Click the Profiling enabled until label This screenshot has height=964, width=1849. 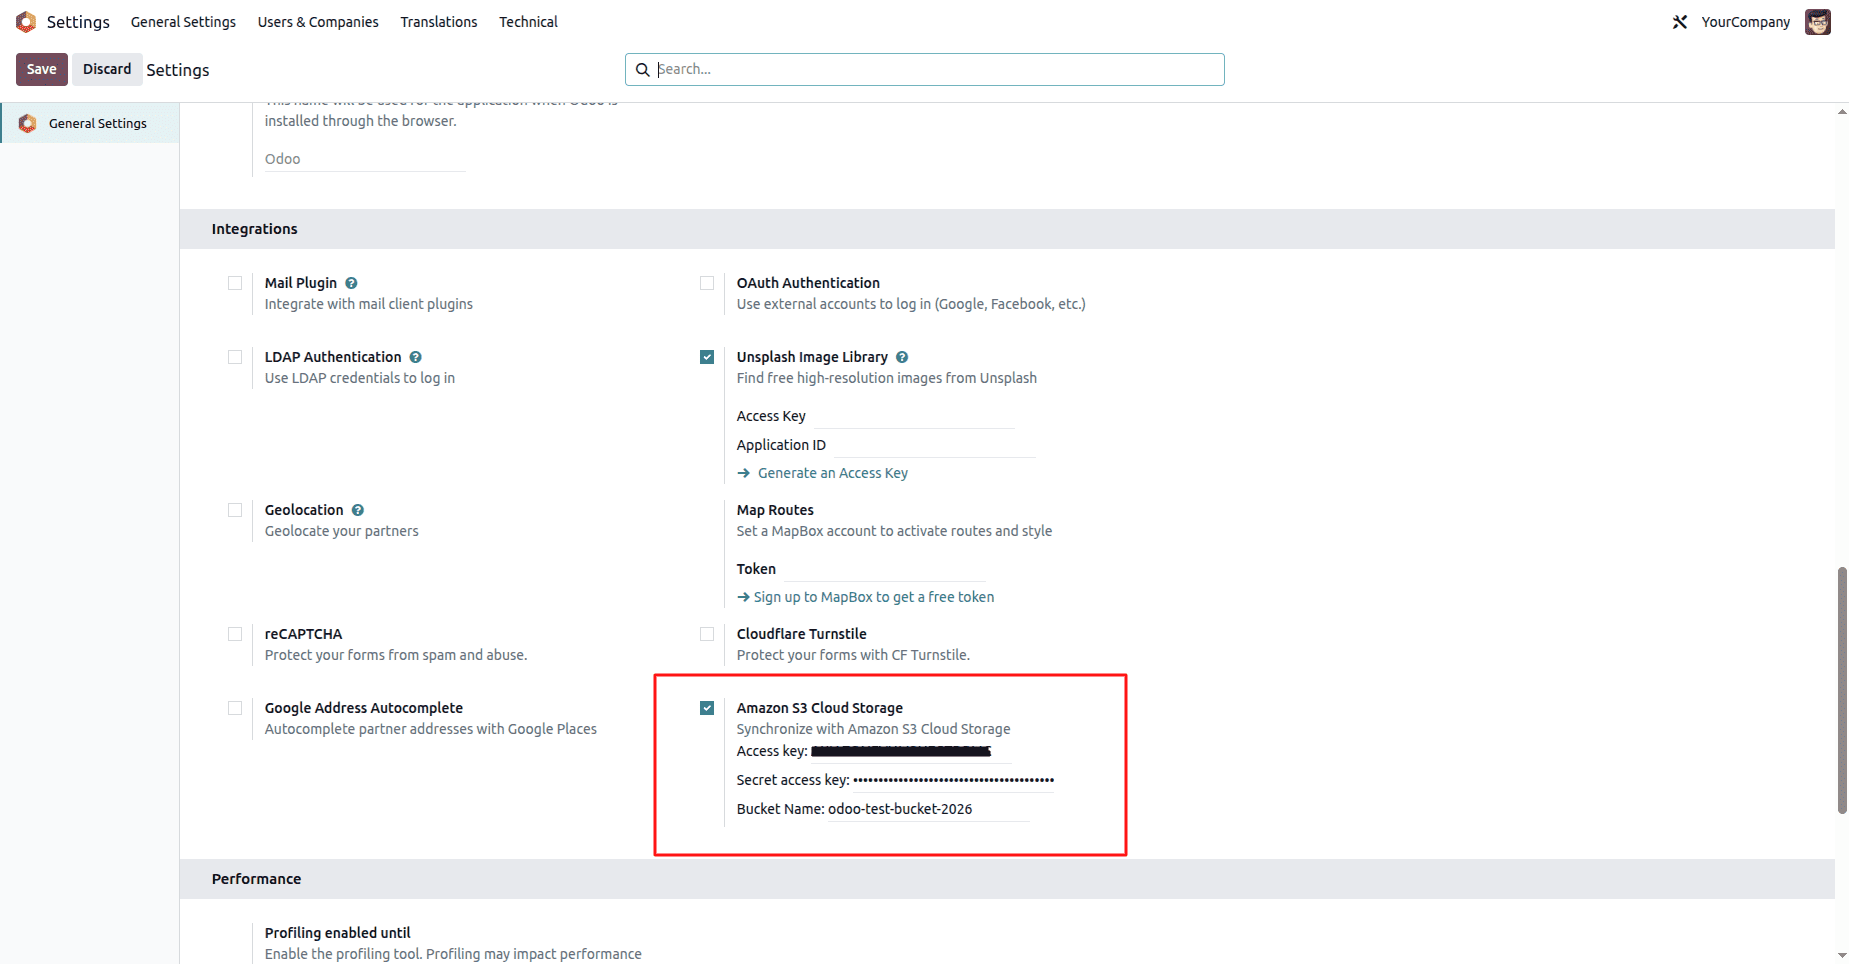[338, 933]
